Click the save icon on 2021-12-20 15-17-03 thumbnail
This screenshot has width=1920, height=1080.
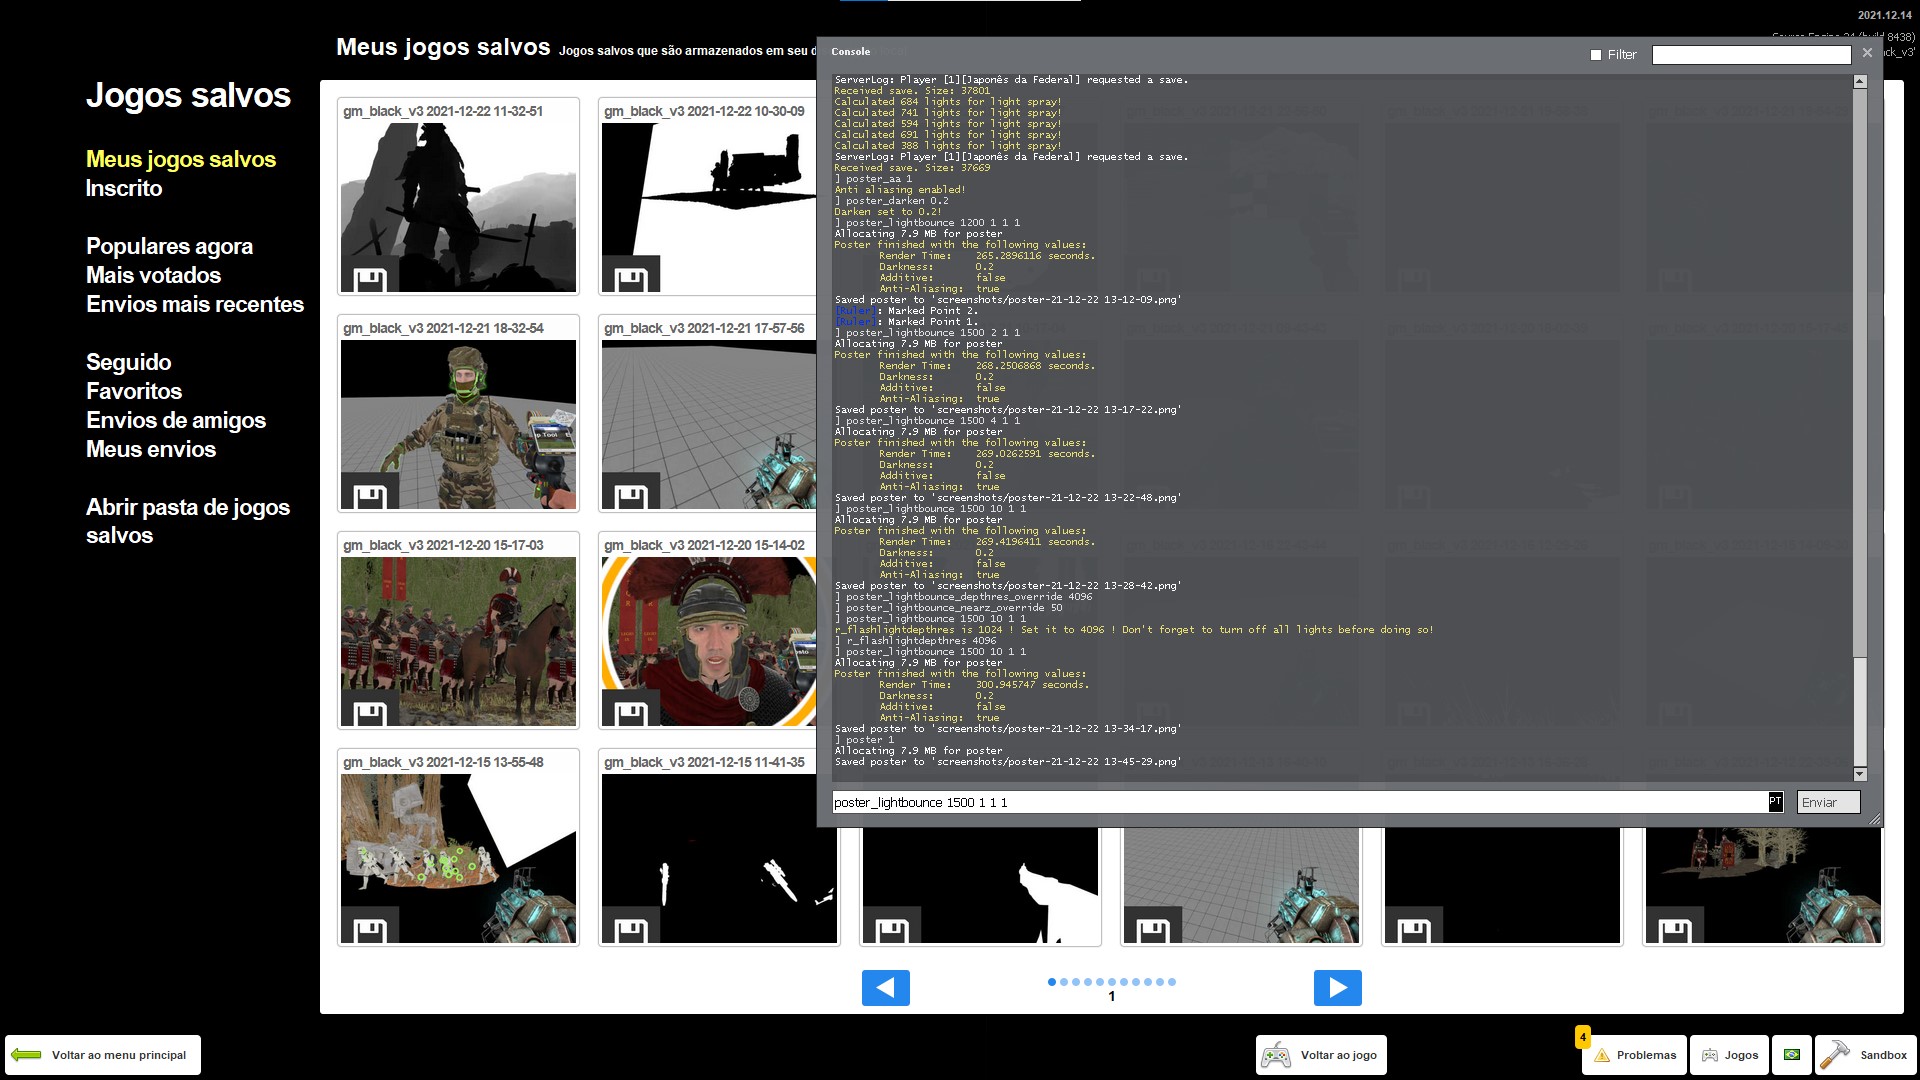(370, 713)
